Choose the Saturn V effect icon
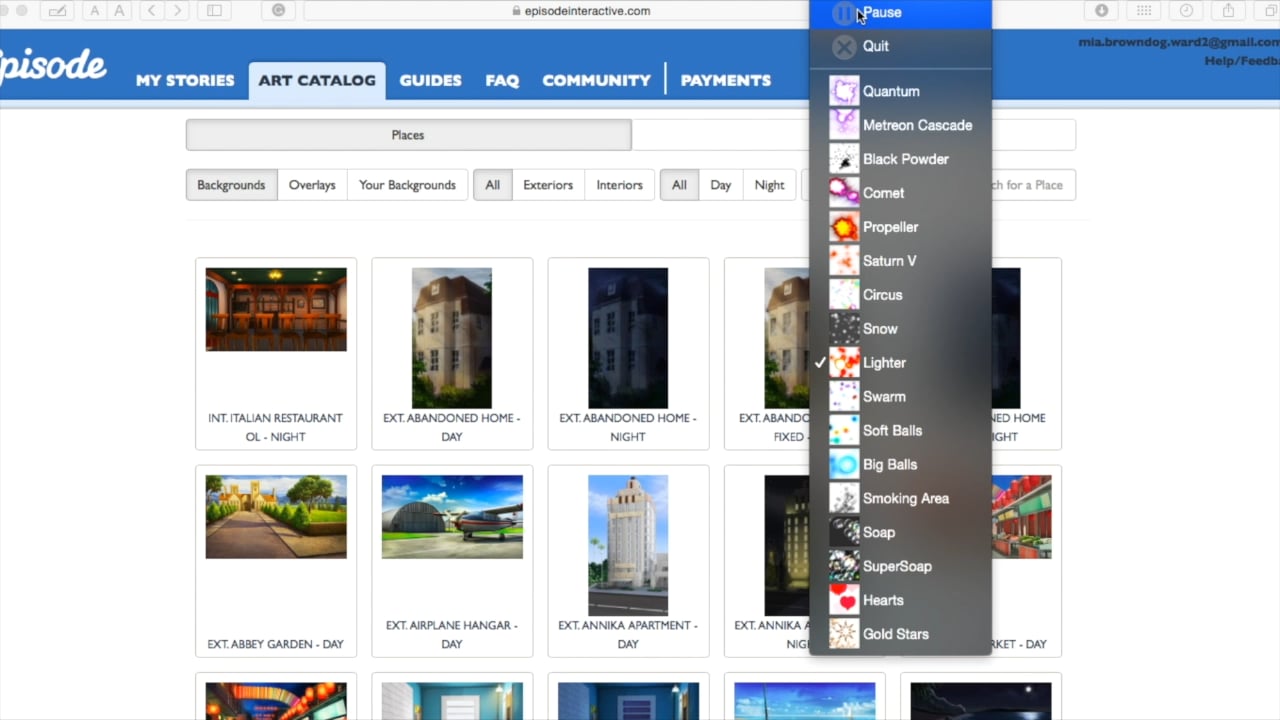1280x720 pixels. pyautogui.click(x=844, y=261)
